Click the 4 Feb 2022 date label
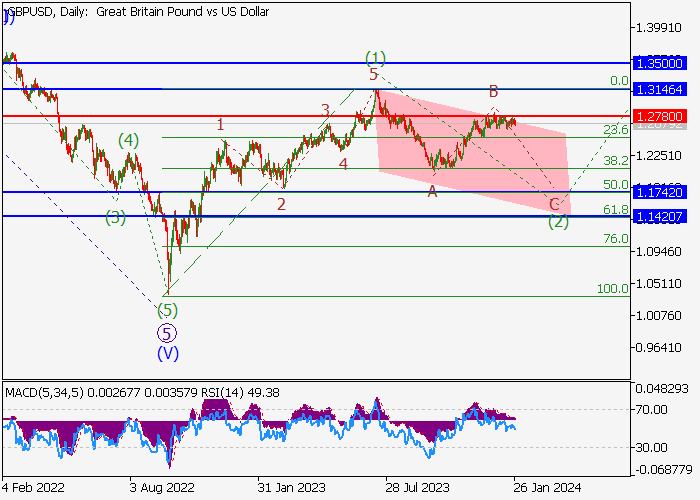The image size is (700, 500). pos(34,488)
